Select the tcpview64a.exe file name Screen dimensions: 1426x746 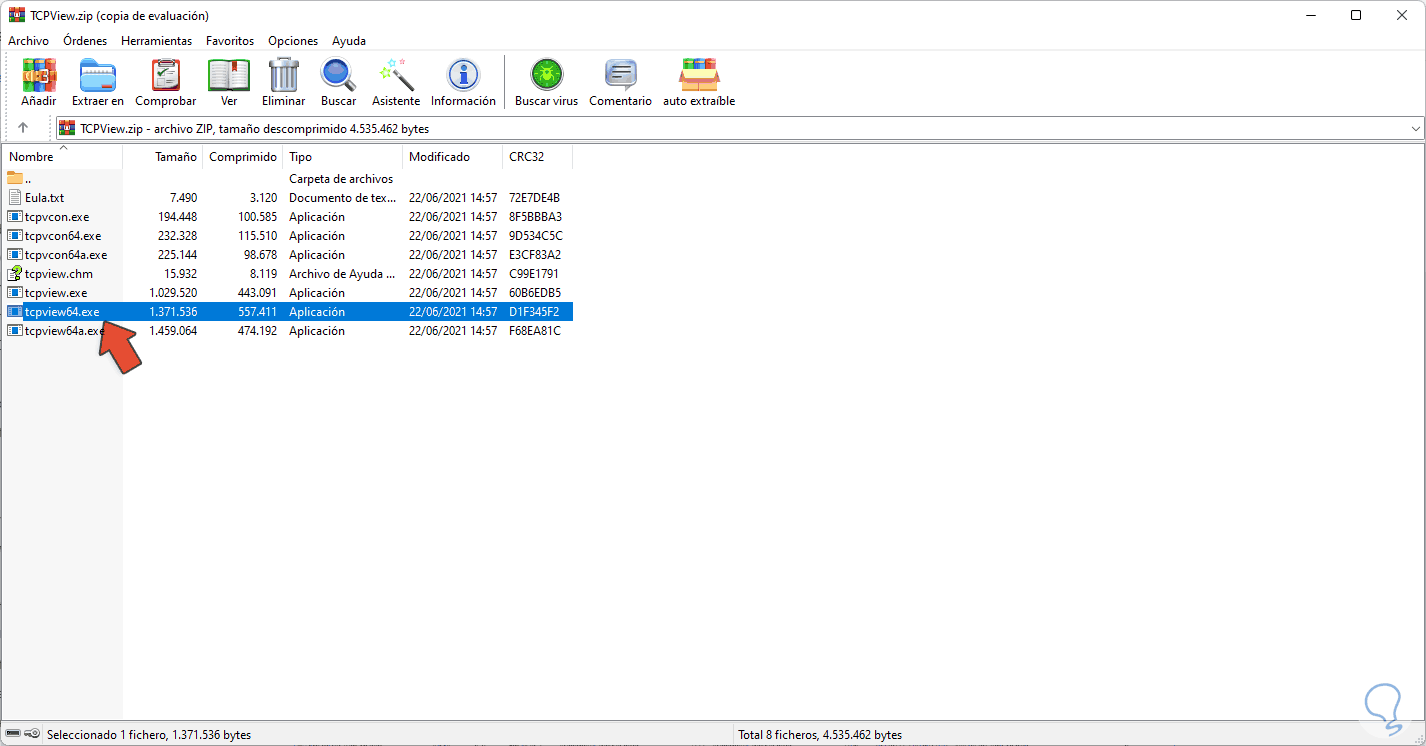(x=65, y=331)
